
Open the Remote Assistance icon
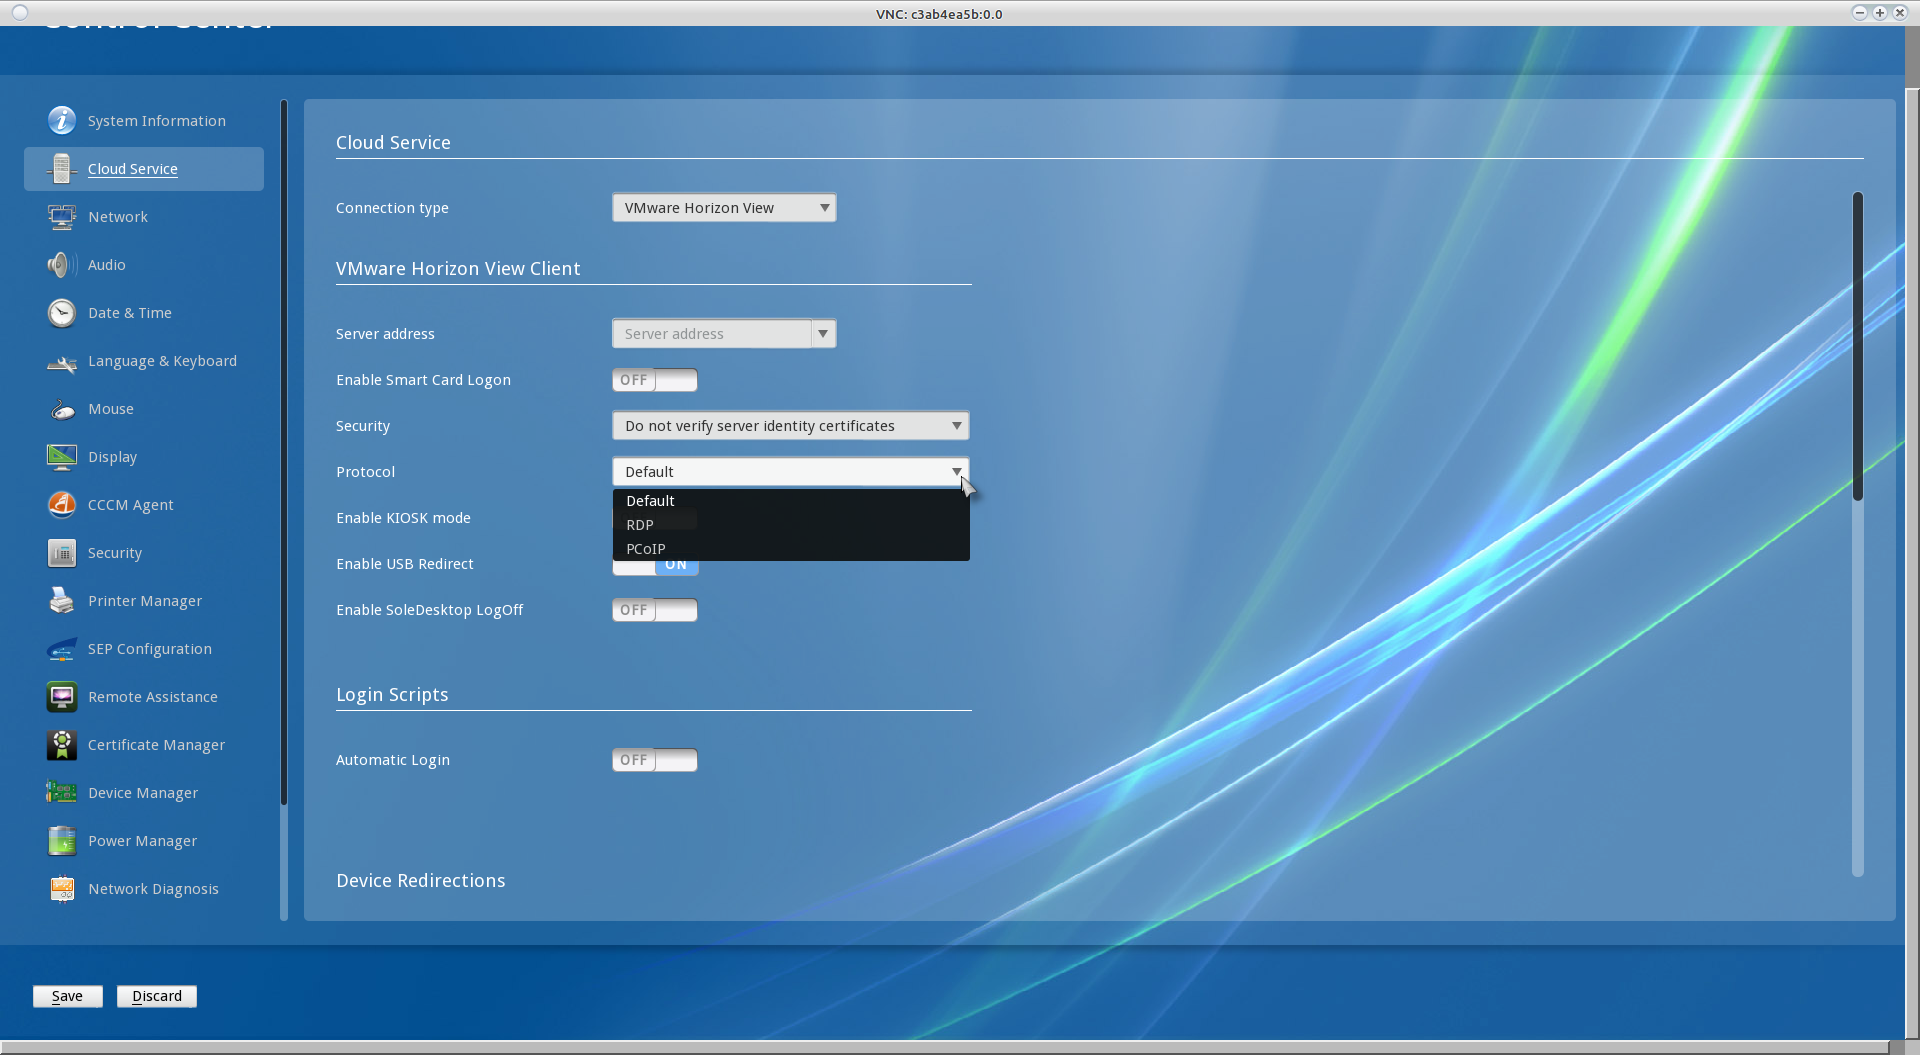point(62,697)
